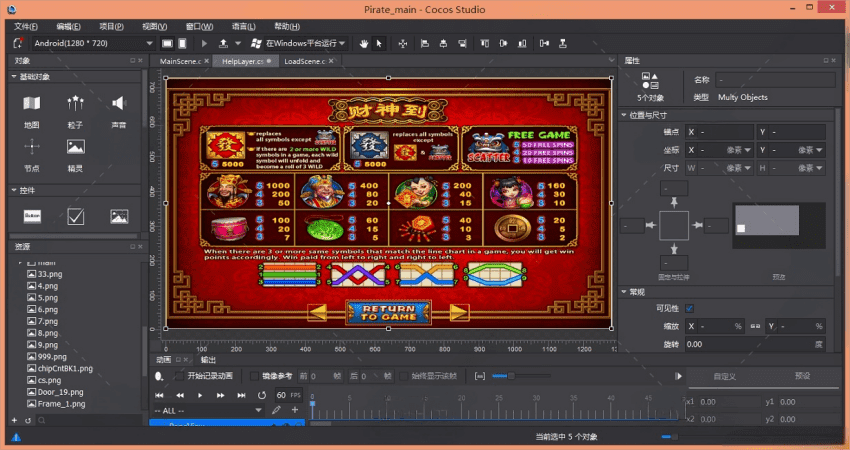The image size is (850, 450).
Task: Pick the Button widget in controls panel
Action: (x=32, y=215)
